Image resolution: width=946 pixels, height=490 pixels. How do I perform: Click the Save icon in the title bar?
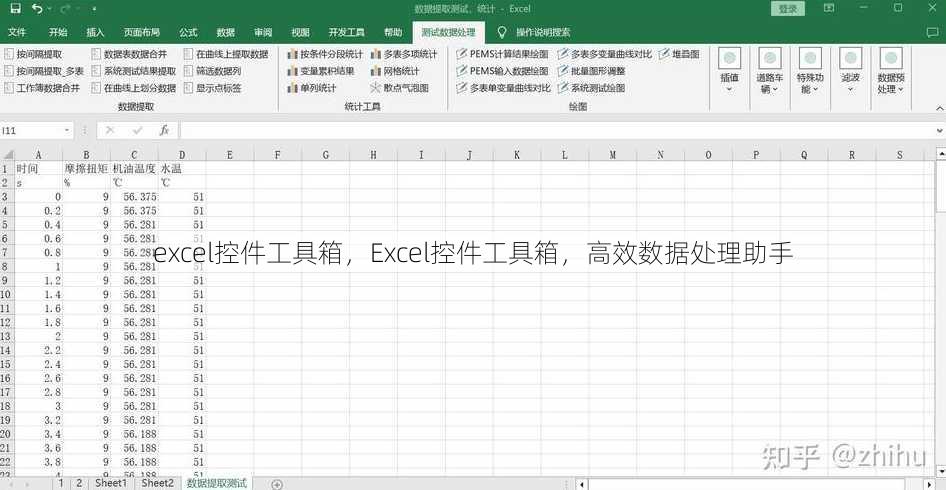[x=16, y=8]
